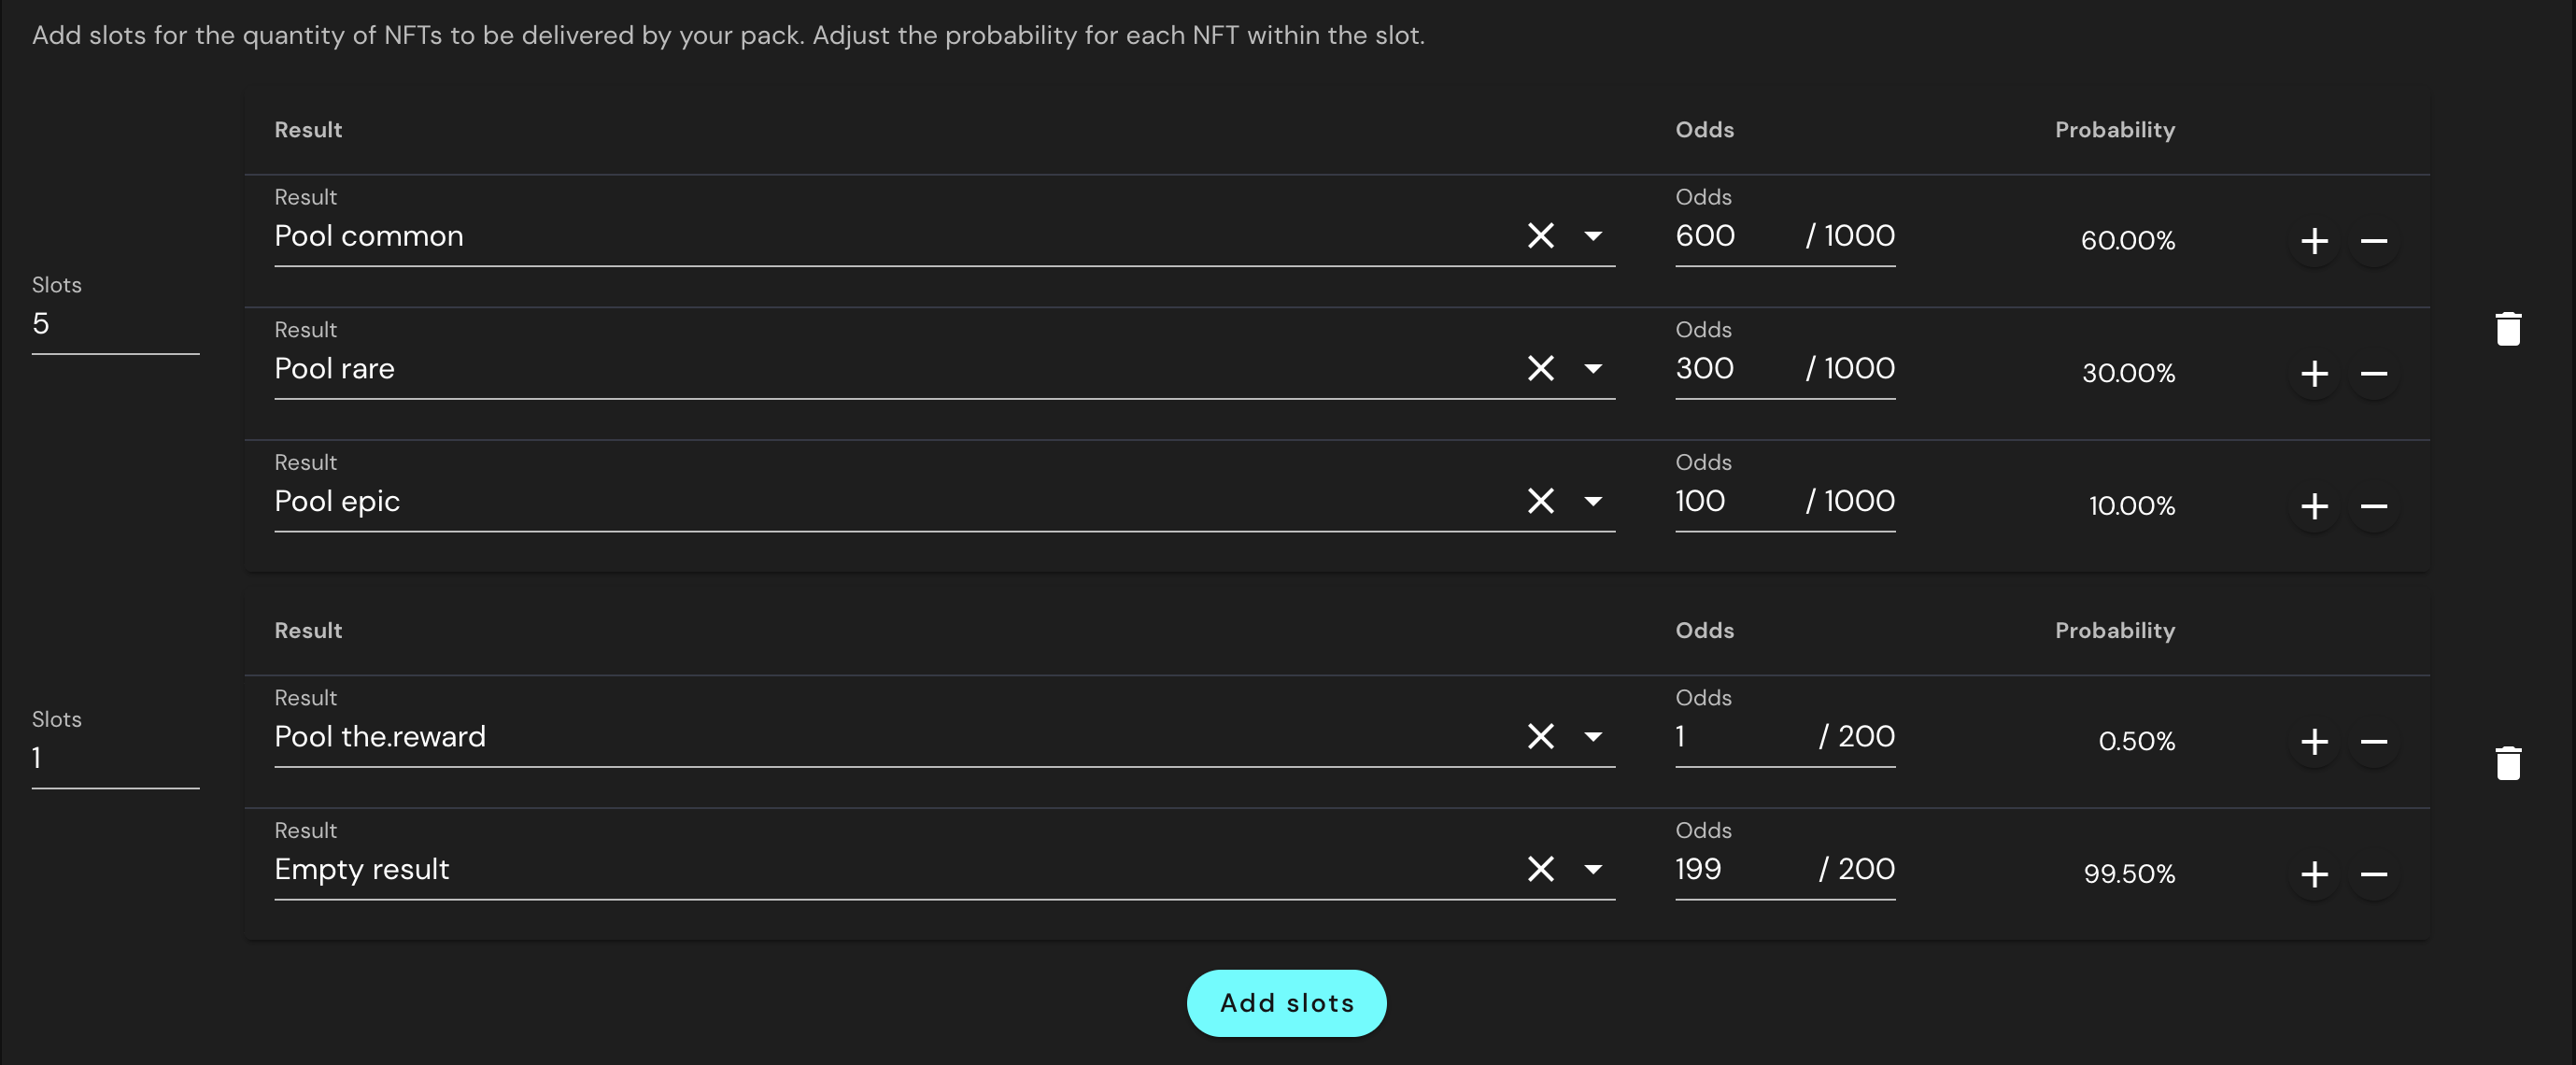This screenshot has height=1065, width=2576.
Task: Clear the Pool epic result selection
Action: [x=1540, y=502]
